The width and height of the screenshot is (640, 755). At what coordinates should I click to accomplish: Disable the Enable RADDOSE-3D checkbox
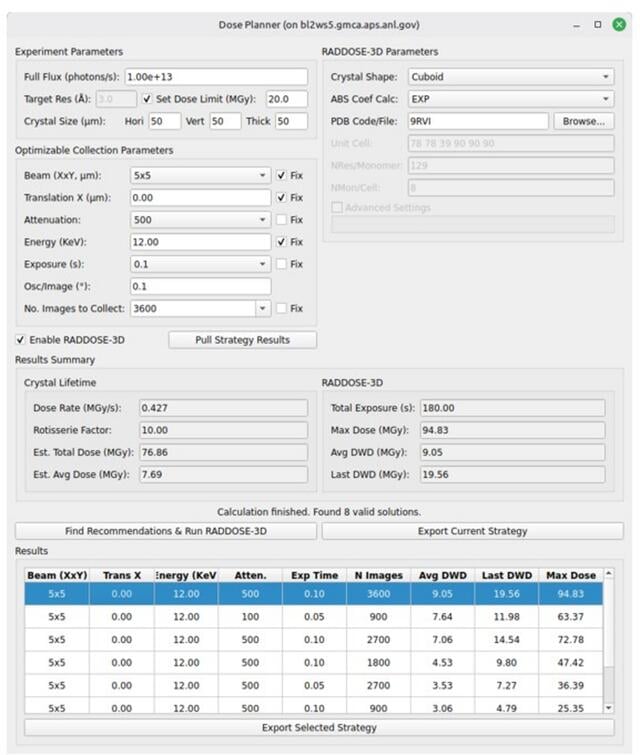point(20,340)
